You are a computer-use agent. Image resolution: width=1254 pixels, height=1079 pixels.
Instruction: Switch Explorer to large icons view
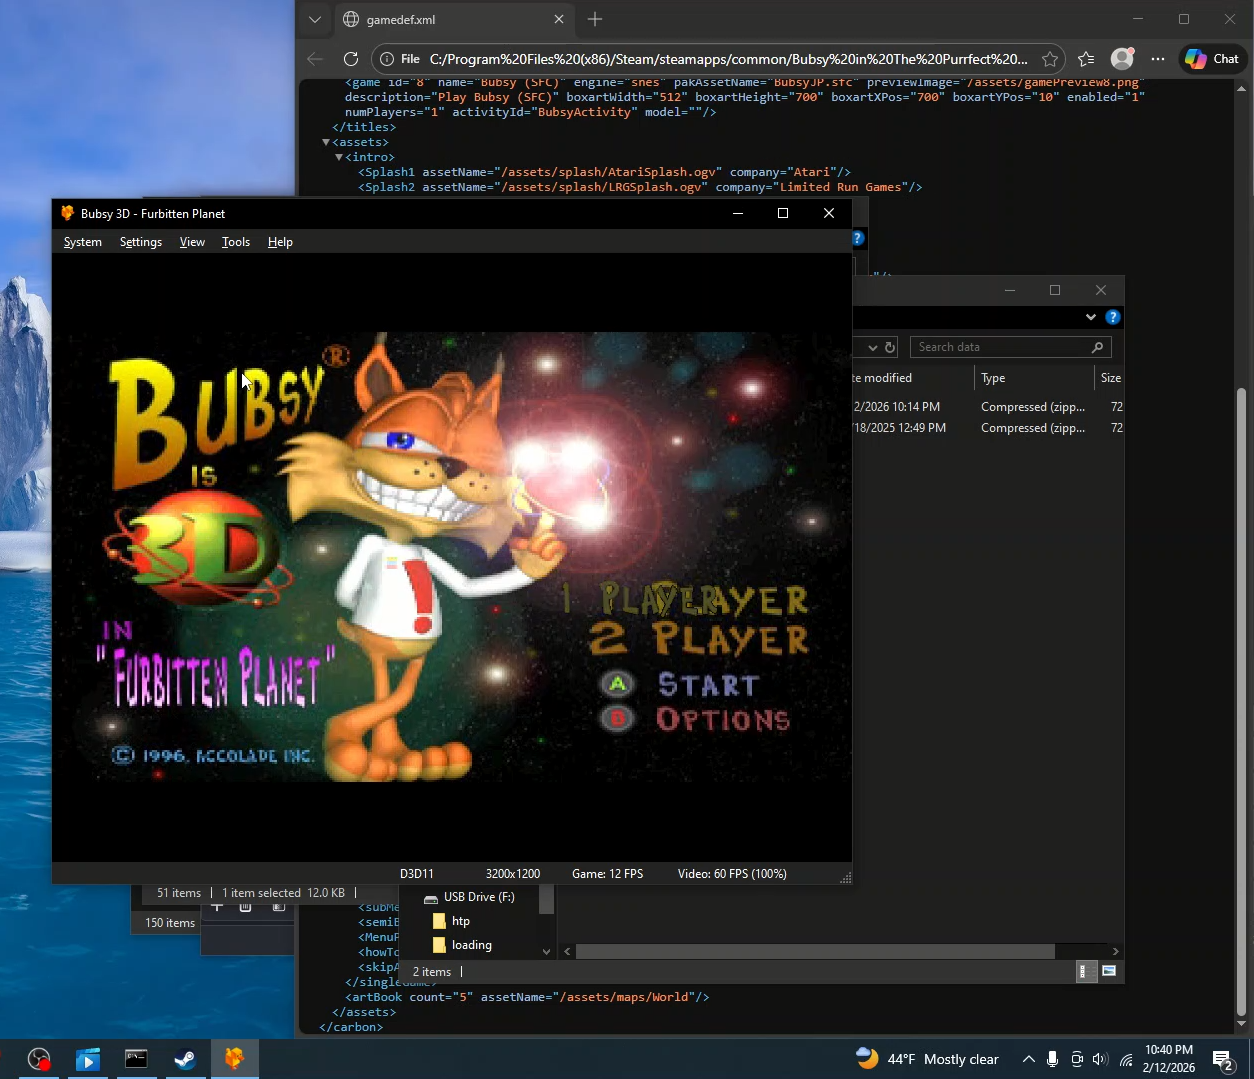pos(1109,971)
